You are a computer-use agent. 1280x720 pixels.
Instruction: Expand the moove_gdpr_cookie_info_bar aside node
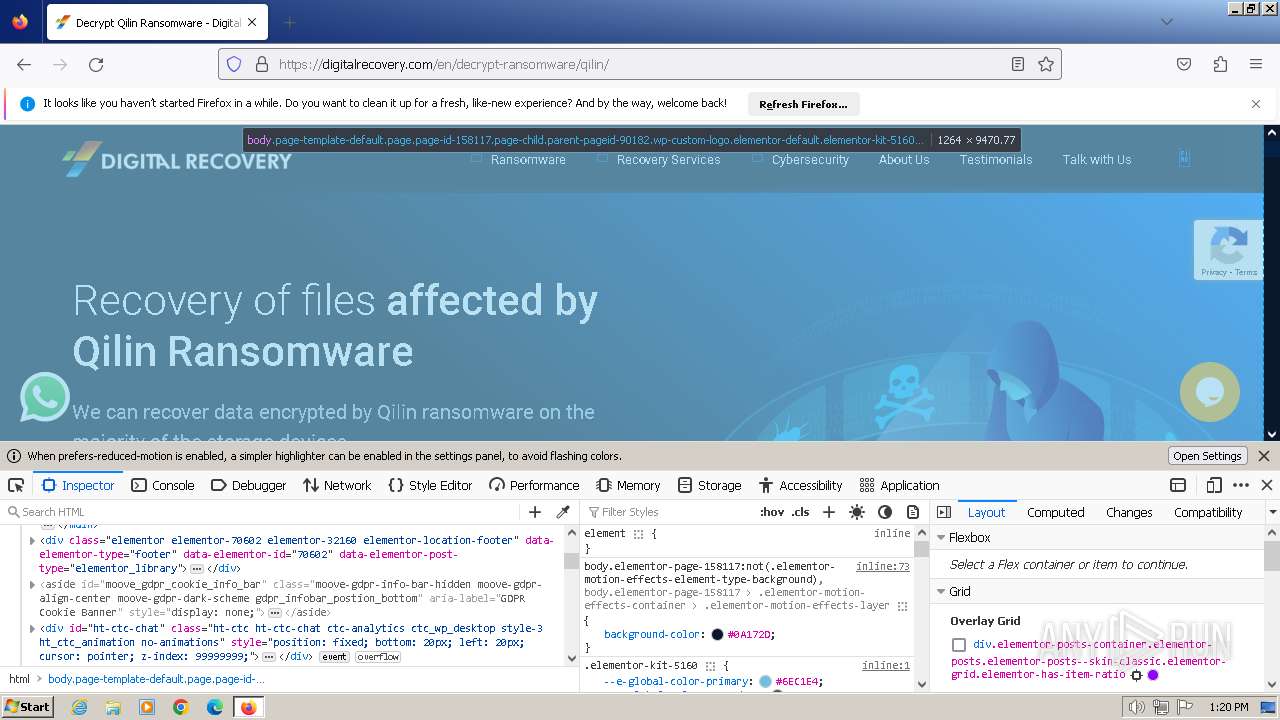[x=32, y=584]
